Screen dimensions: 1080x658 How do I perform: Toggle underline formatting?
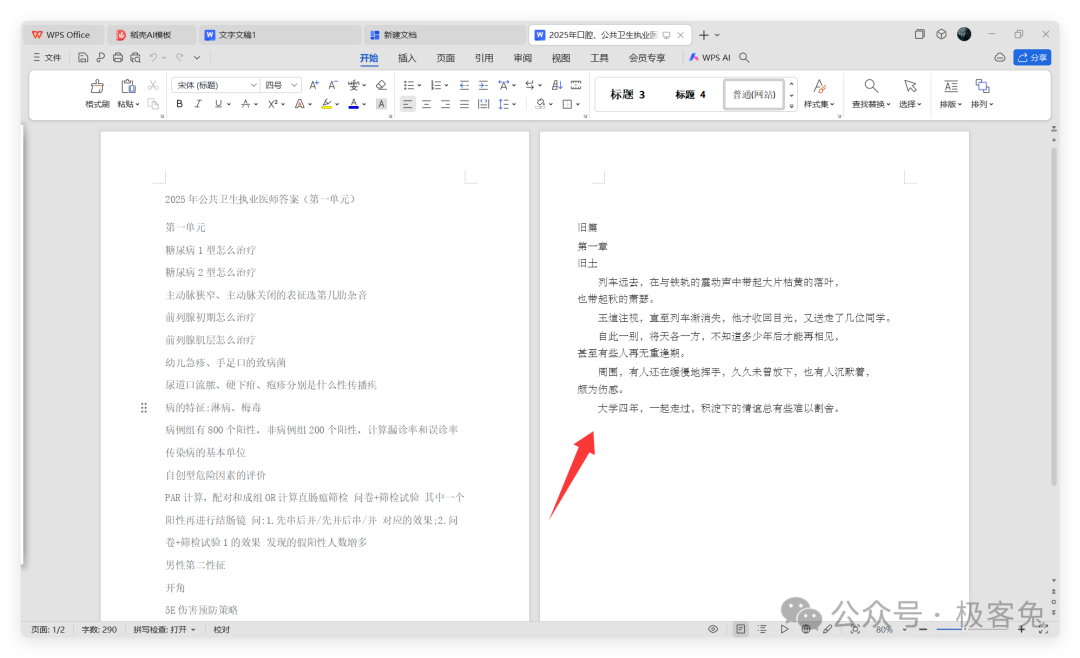[218, 104]
